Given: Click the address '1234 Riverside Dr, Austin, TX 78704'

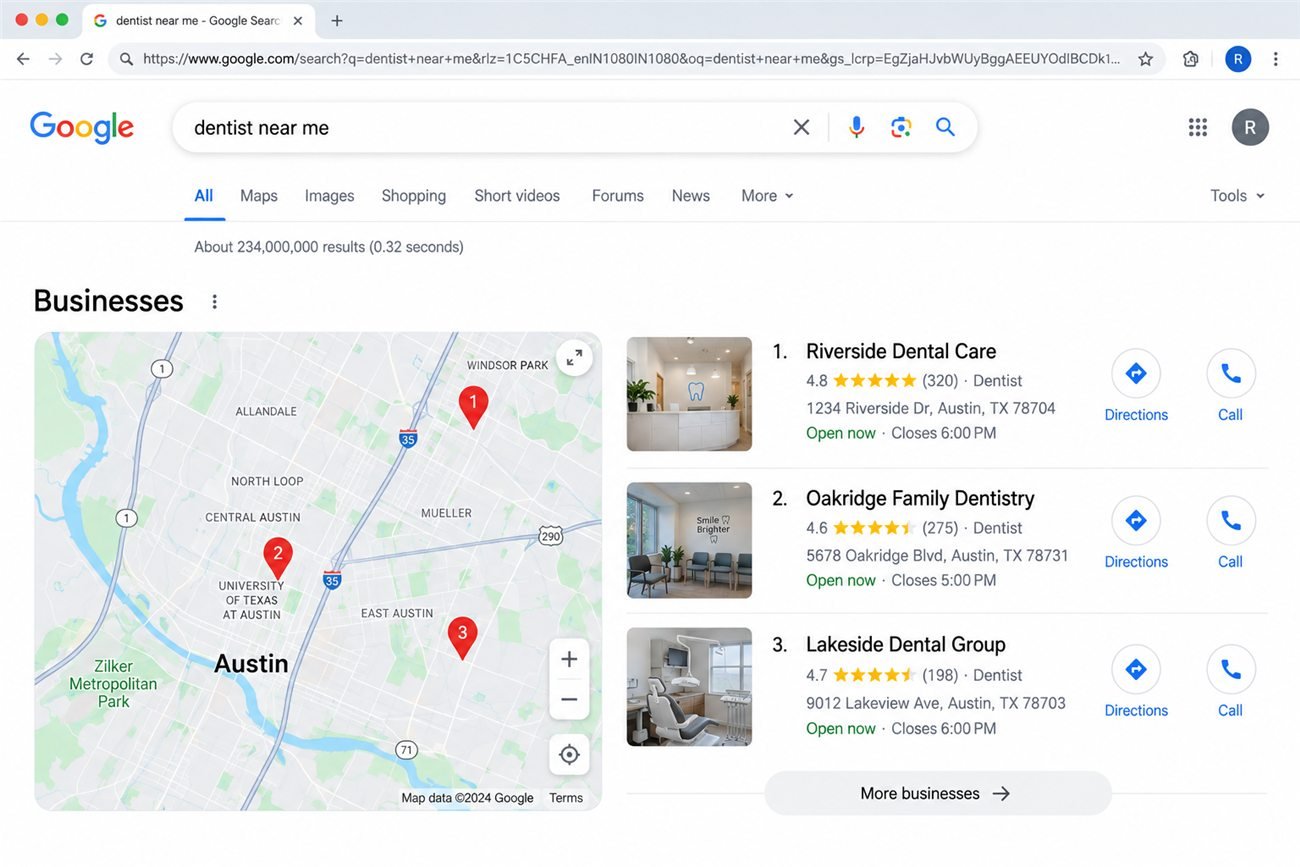Looking at the screenshot, I should point(931,408).
